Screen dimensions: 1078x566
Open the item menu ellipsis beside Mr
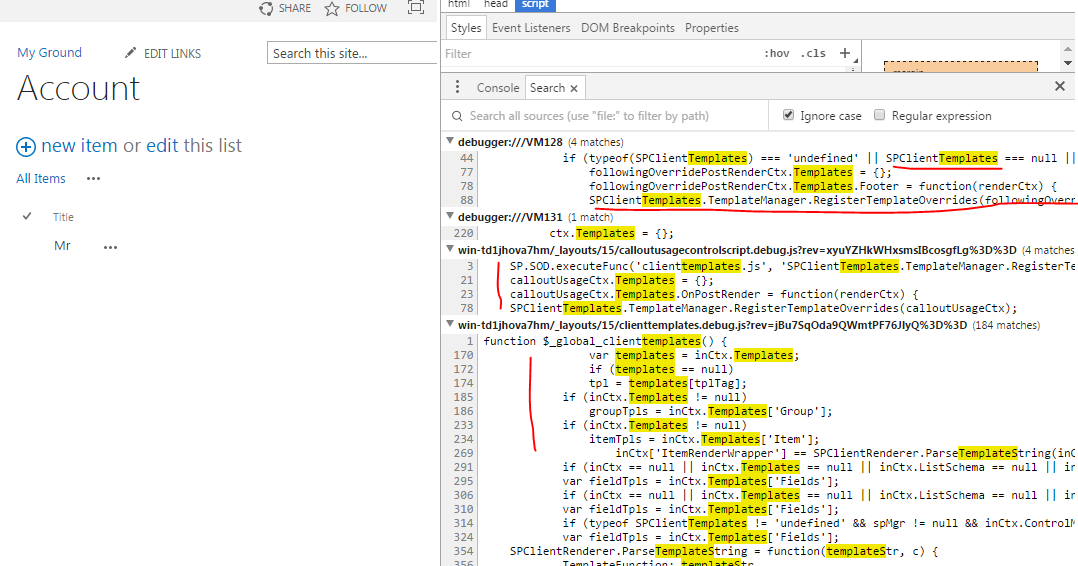coord(111,247)
